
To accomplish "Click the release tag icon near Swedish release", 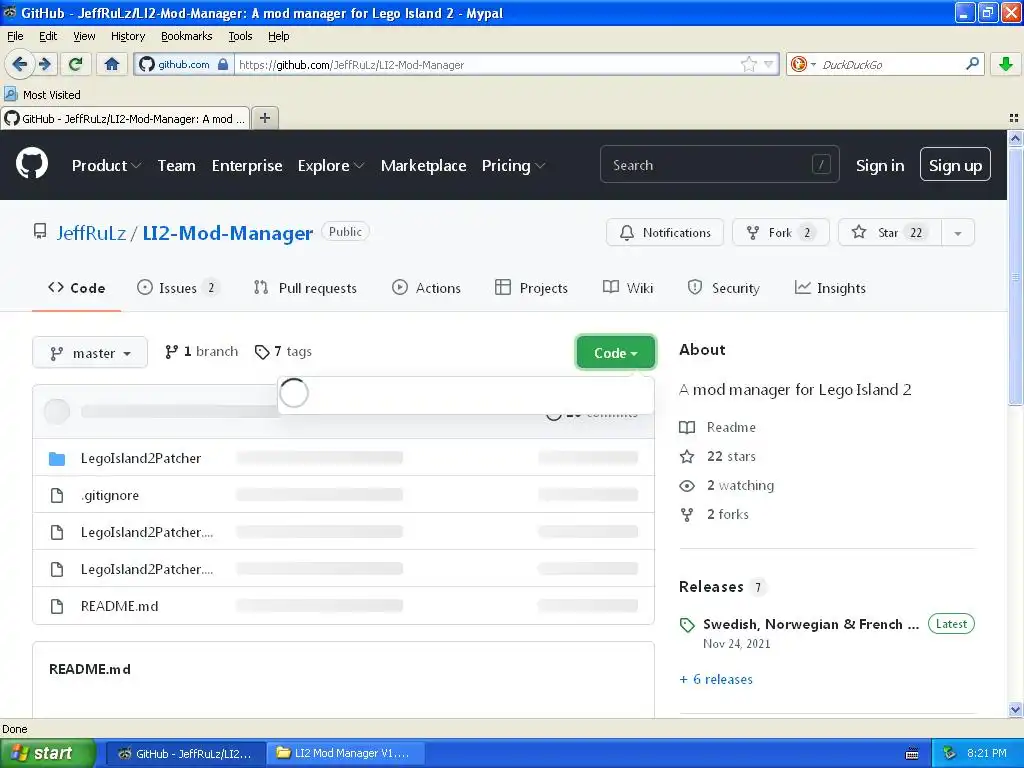I will coord(687,625).
